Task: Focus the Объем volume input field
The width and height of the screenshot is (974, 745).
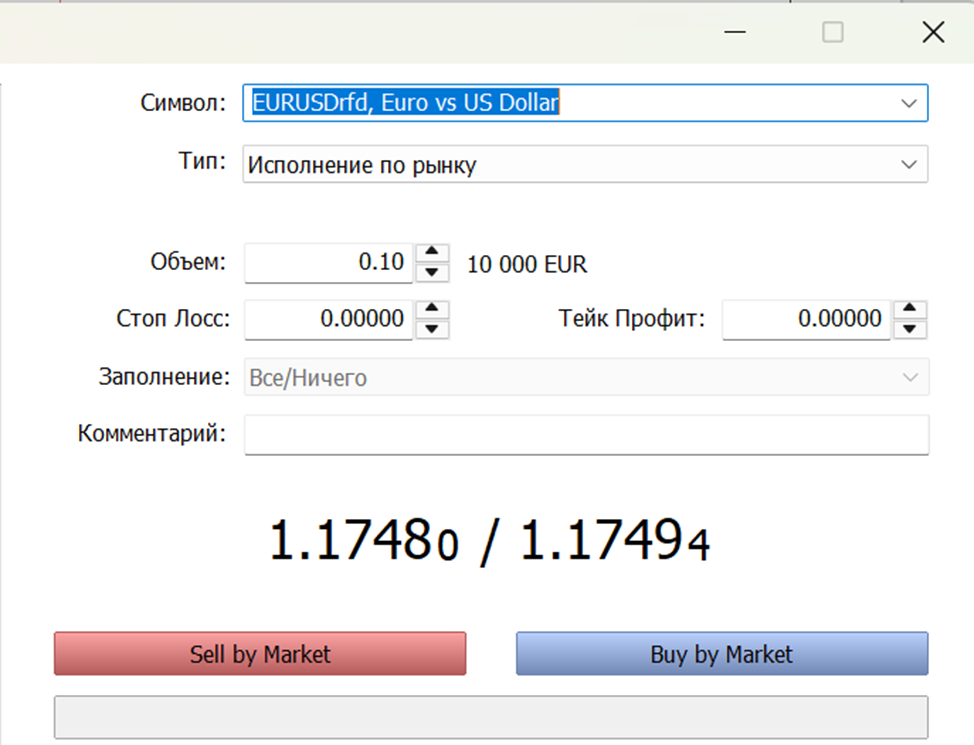Action: (328, 263)
